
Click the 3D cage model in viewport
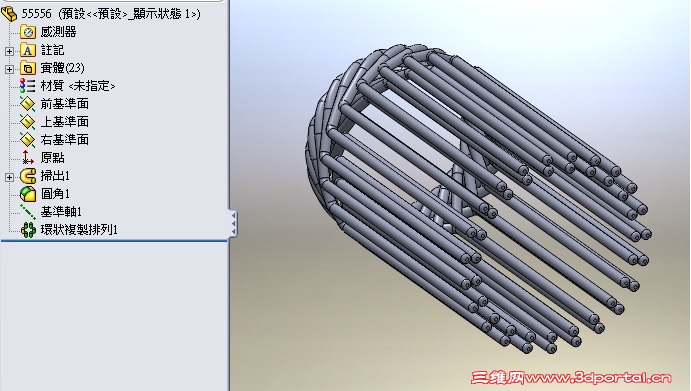(x=478, y=198)
